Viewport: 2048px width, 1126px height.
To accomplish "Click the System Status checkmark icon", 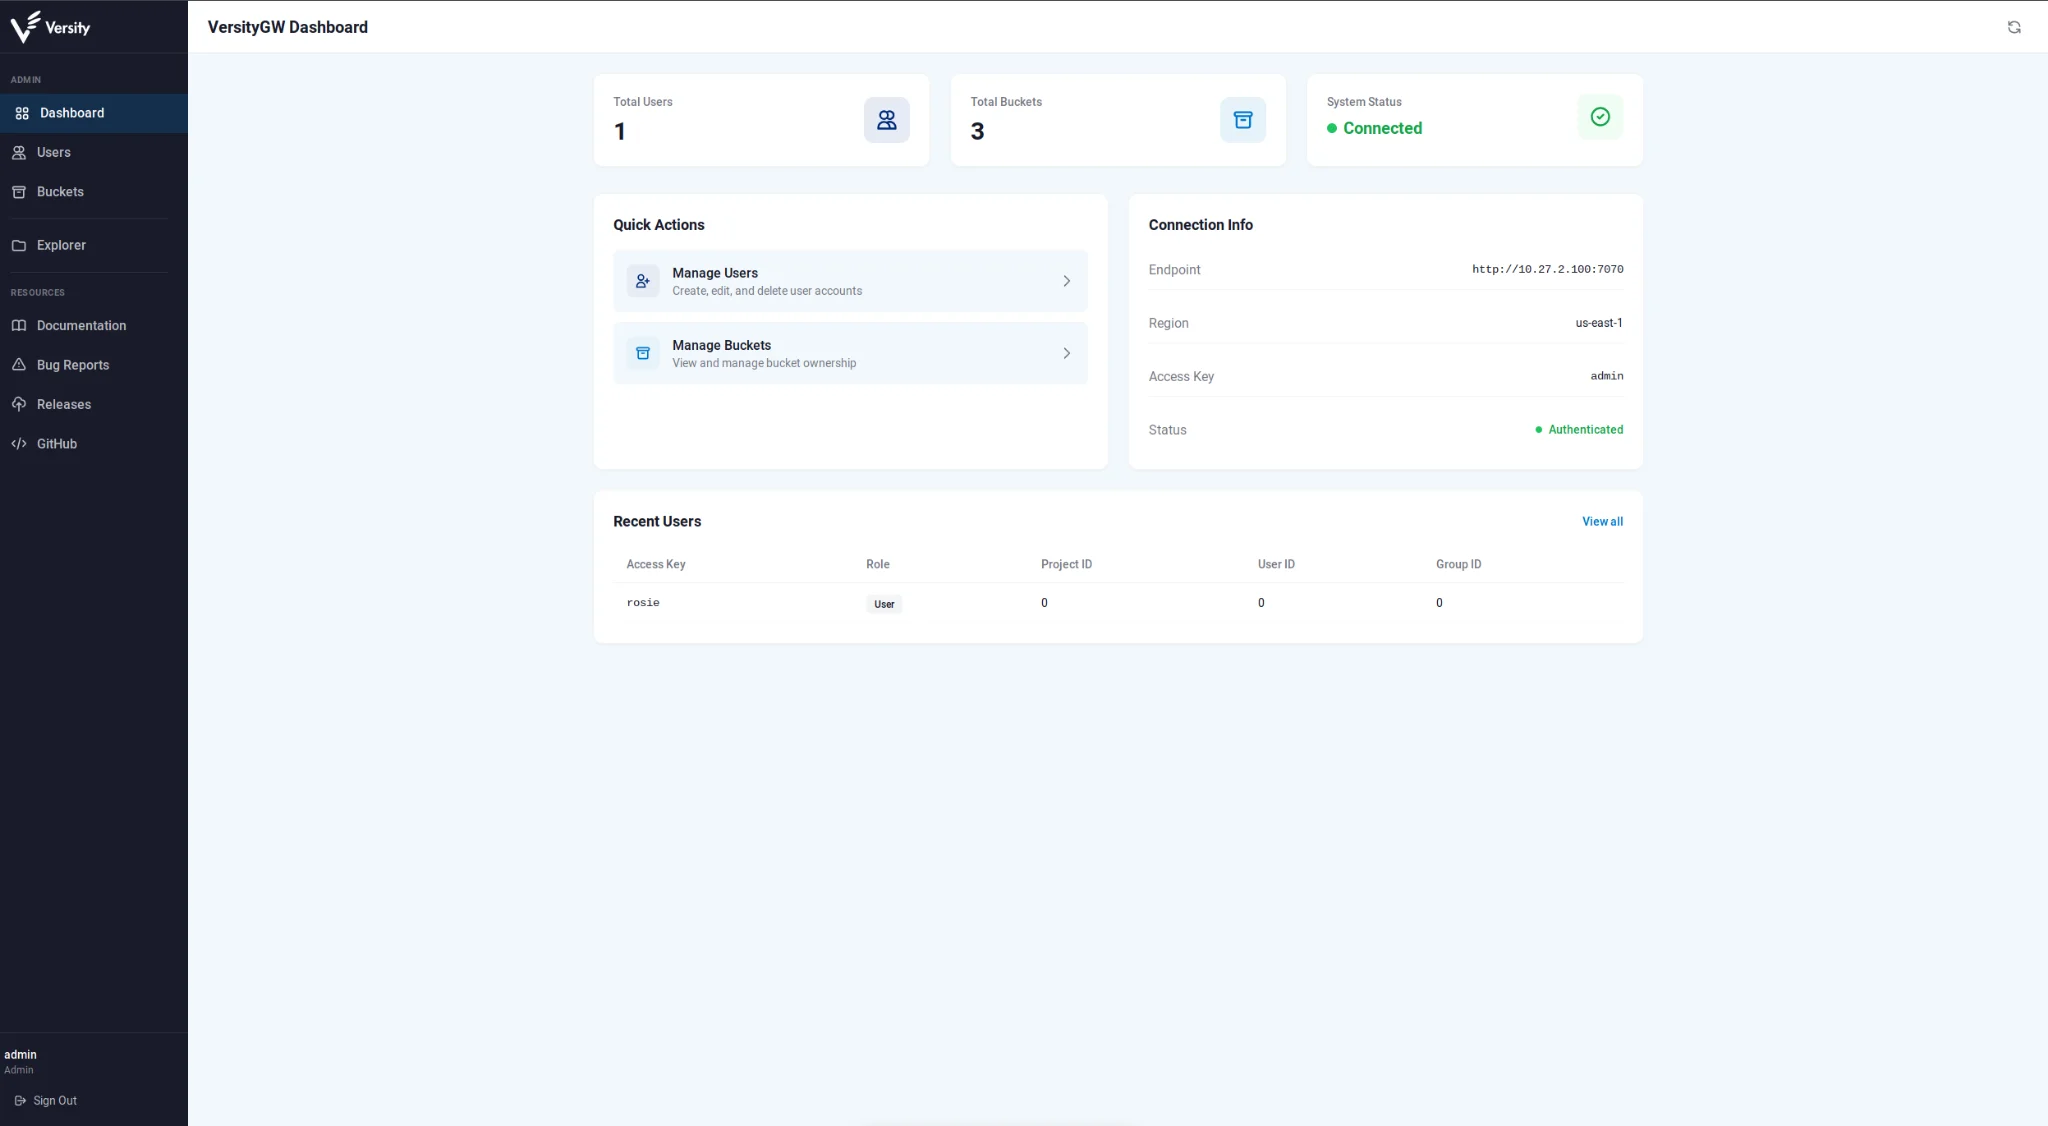I will pyautogui.click(x=1600, y=117).
